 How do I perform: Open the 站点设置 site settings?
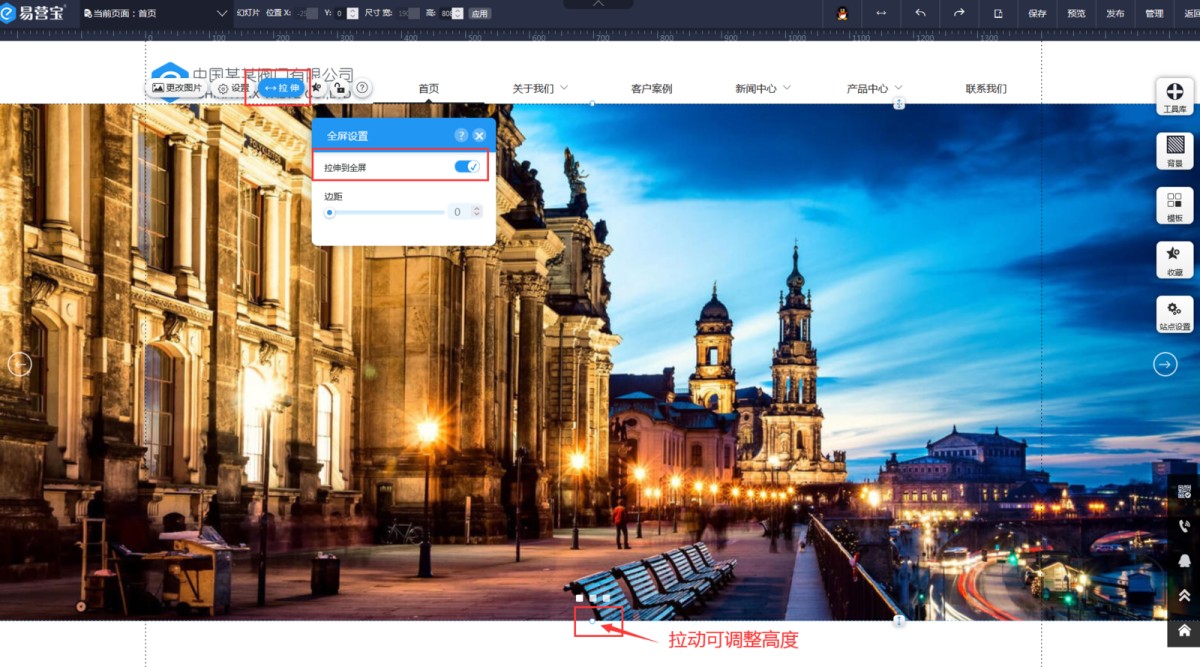coord(1174,314)
